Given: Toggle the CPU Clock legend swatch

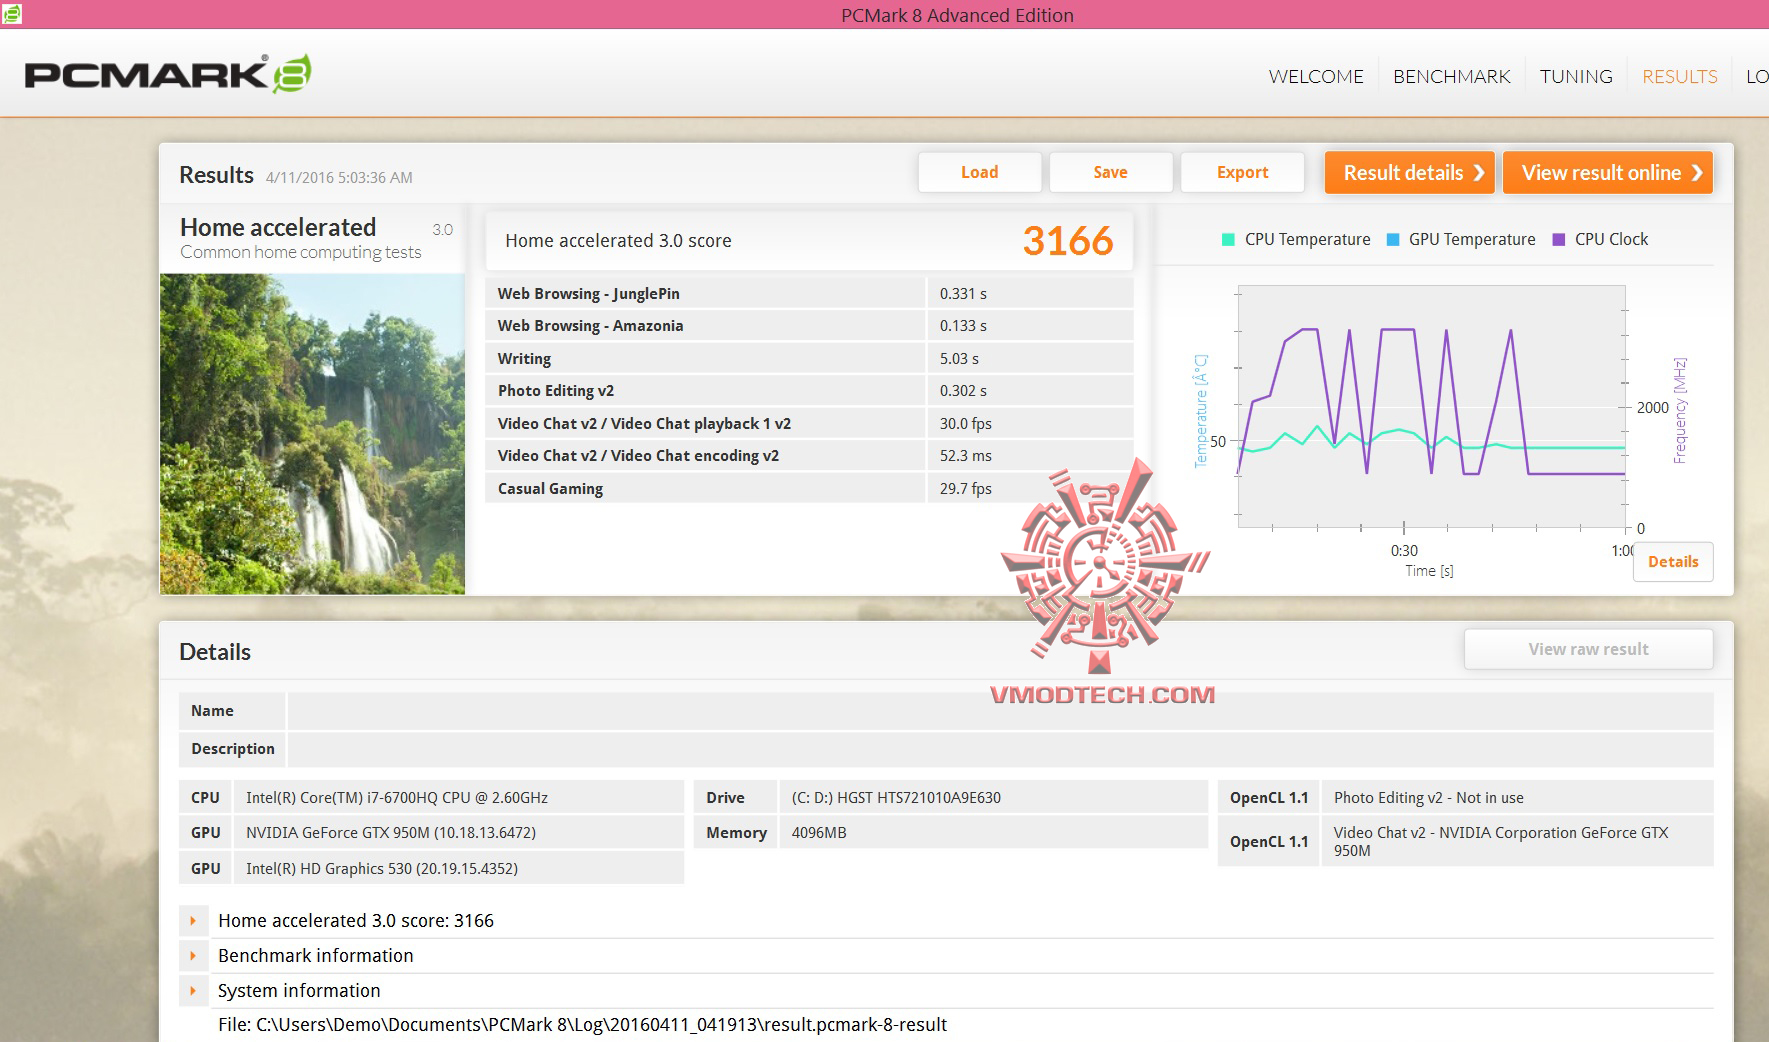Looking at the screenshot, I should [x=1558, y=240].
